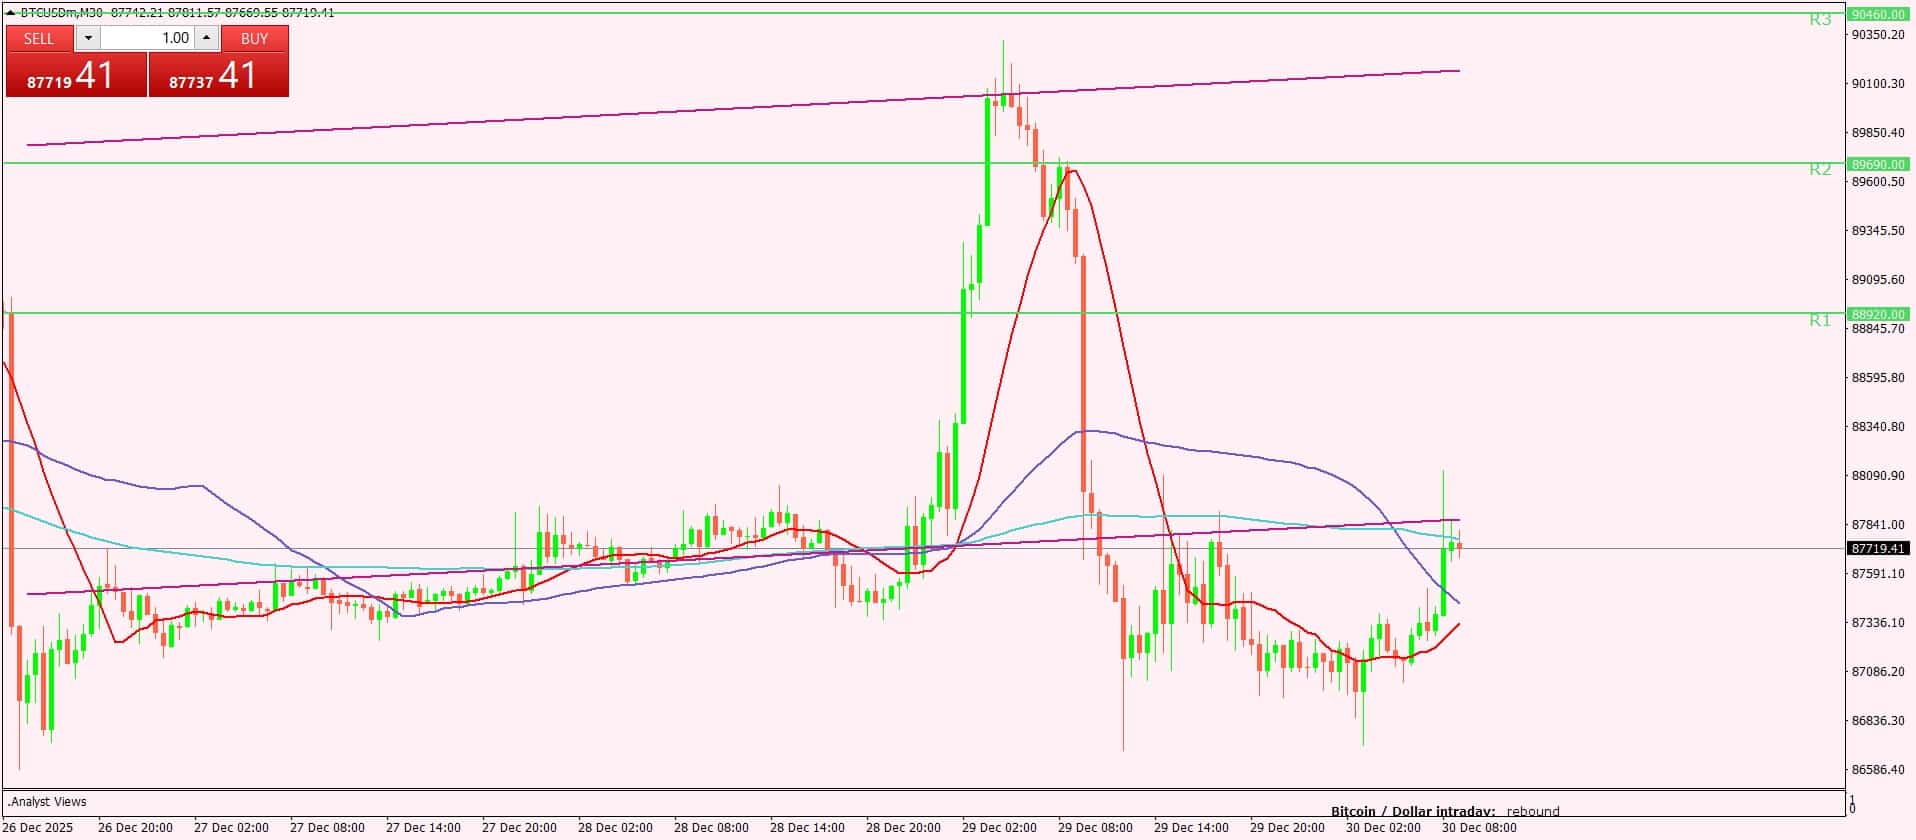Click the 27 Dec 14:00 time label

click(423, 827)
